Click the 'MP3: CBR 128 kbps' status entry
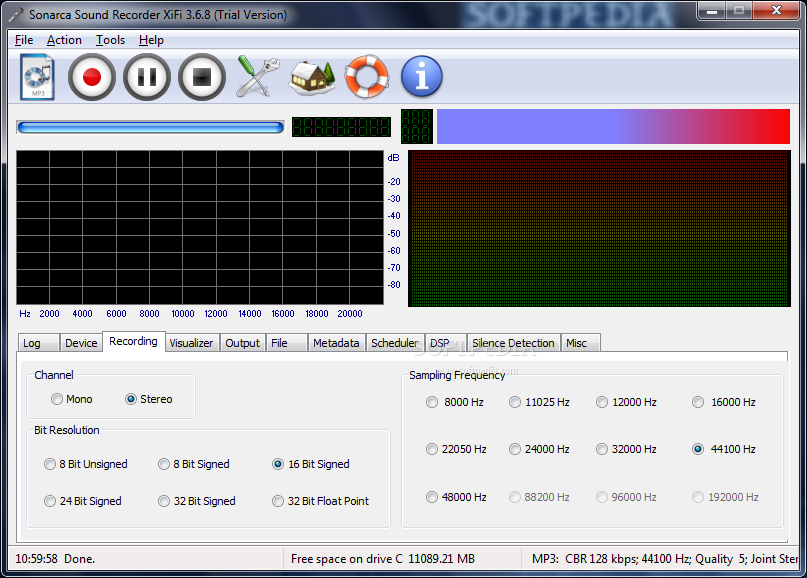 (x=664, y=559)
